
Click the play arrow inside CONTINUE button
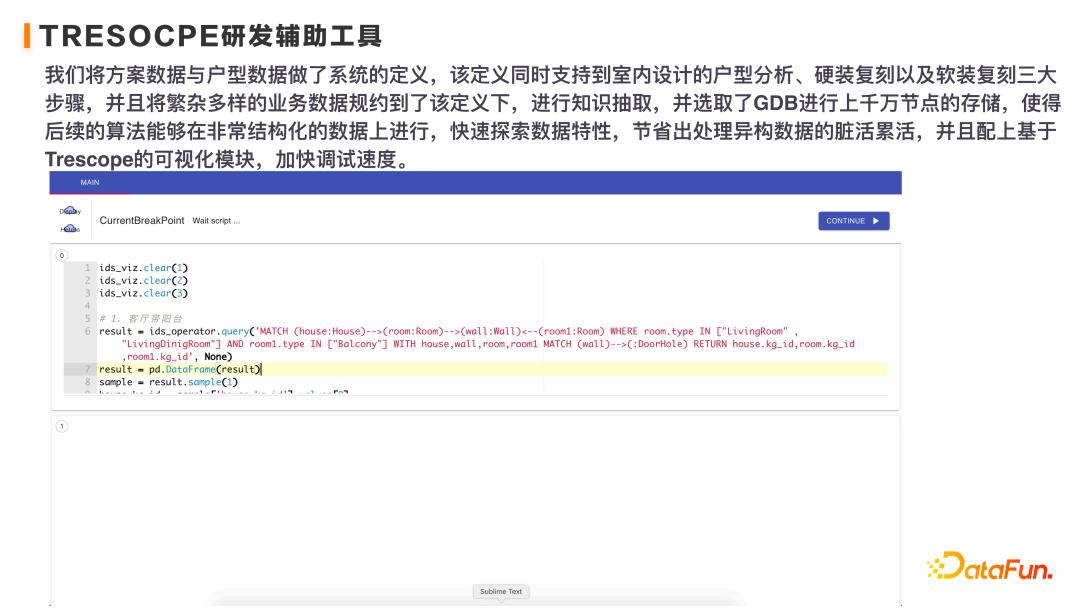878,220
